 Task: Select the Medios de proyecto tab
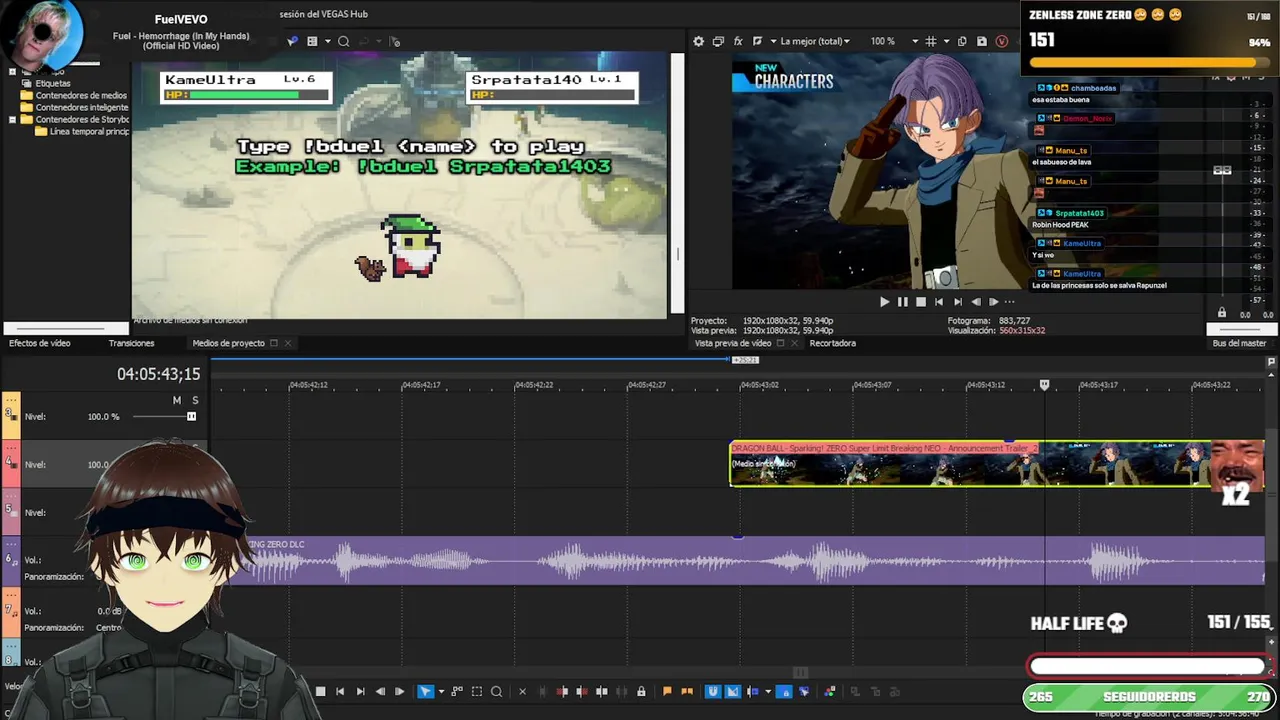click(228, 343)
